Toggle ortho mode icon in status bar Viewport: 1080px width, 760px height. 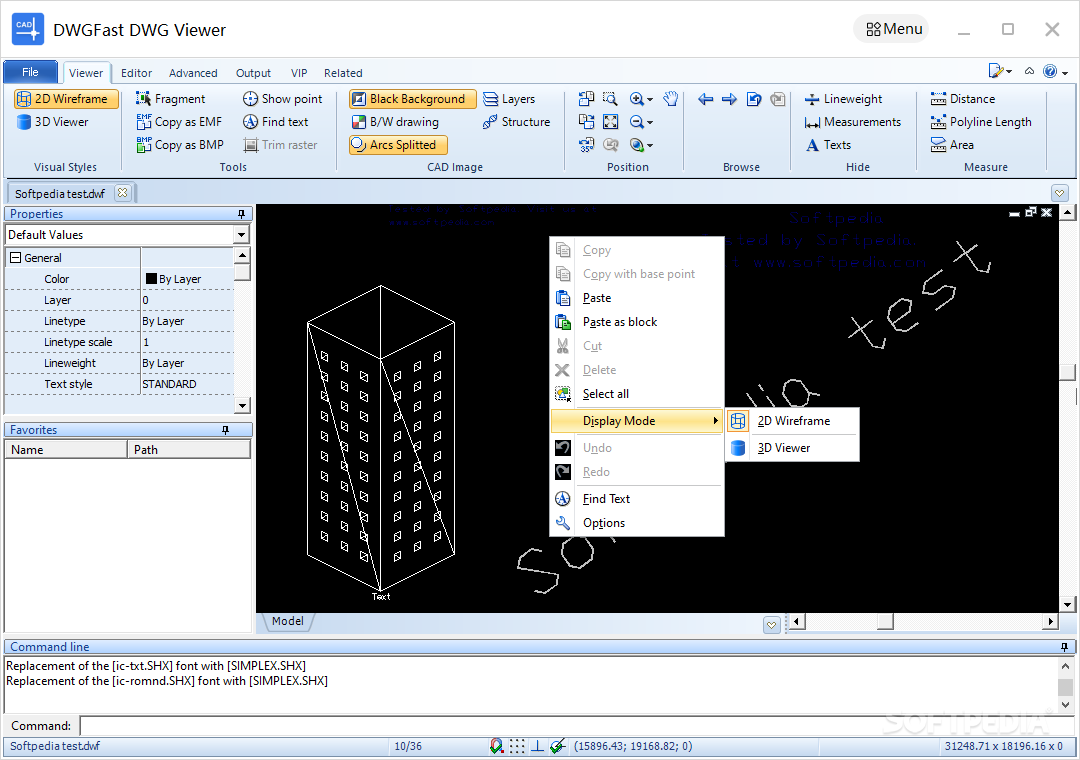coord(537,746)
